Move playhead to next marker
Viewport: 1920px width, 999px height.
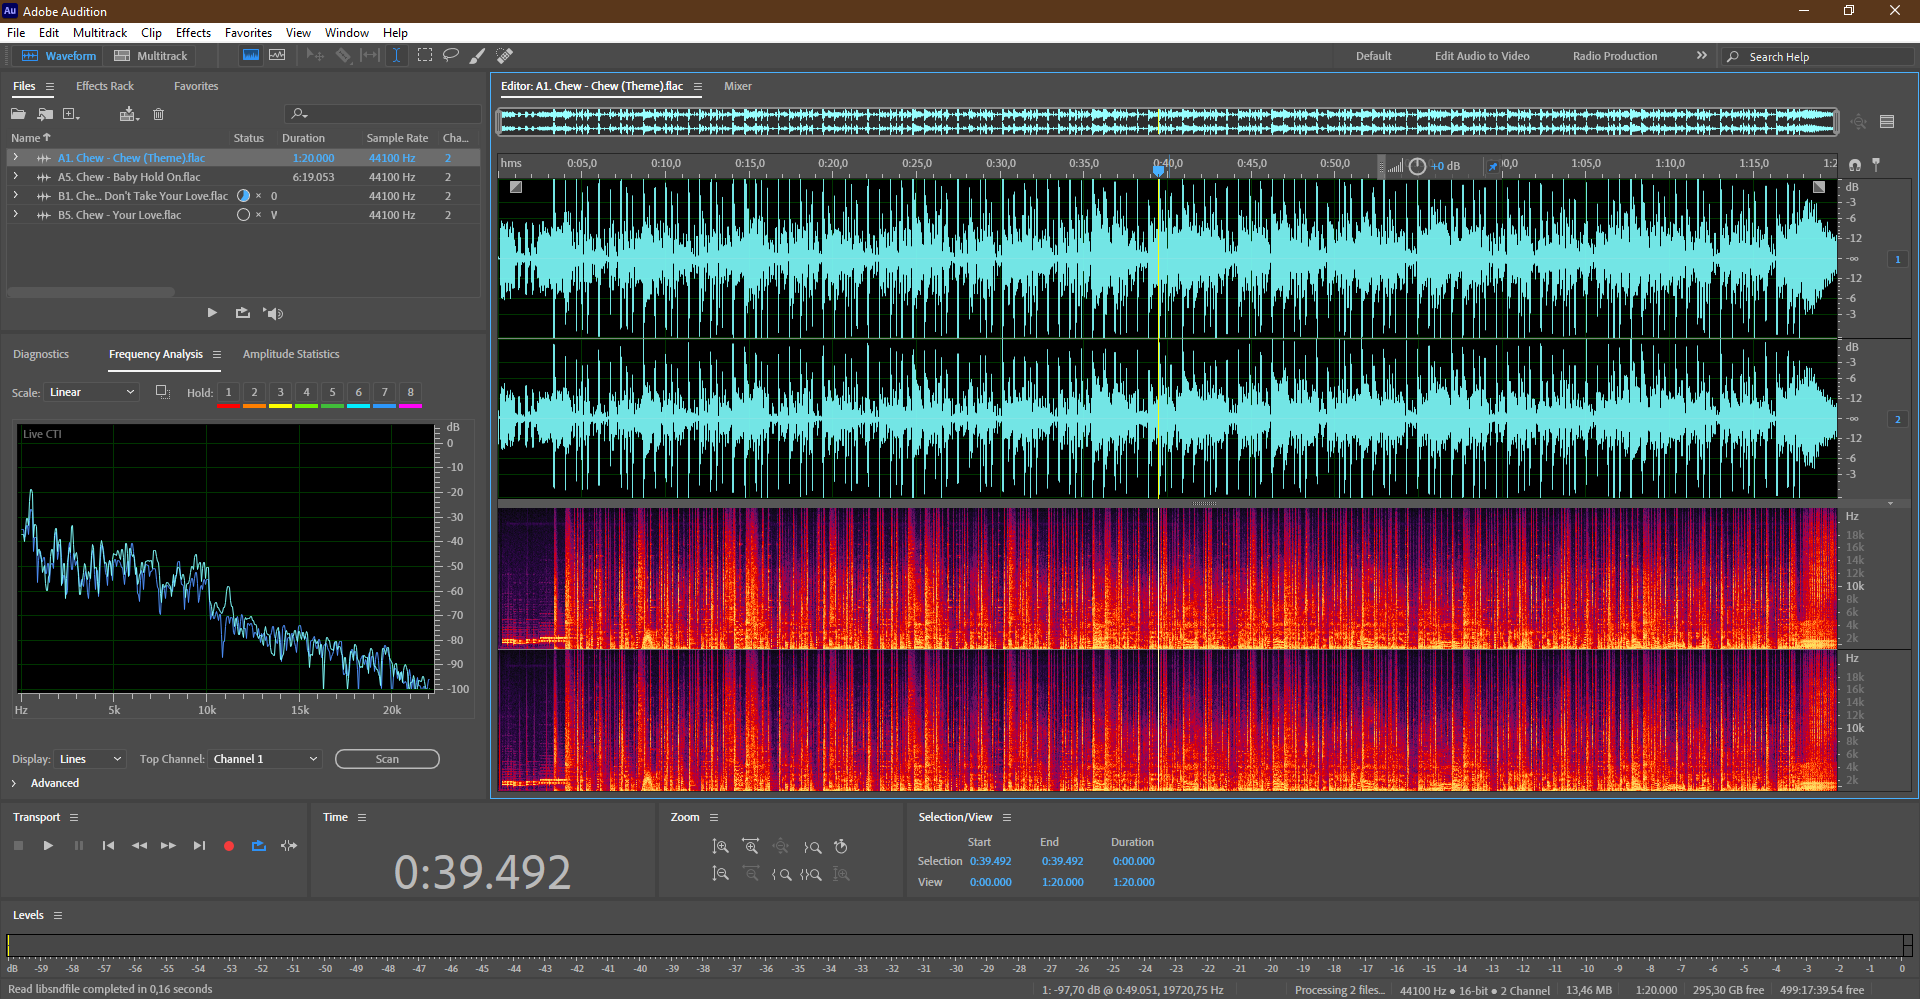(199, 846)
